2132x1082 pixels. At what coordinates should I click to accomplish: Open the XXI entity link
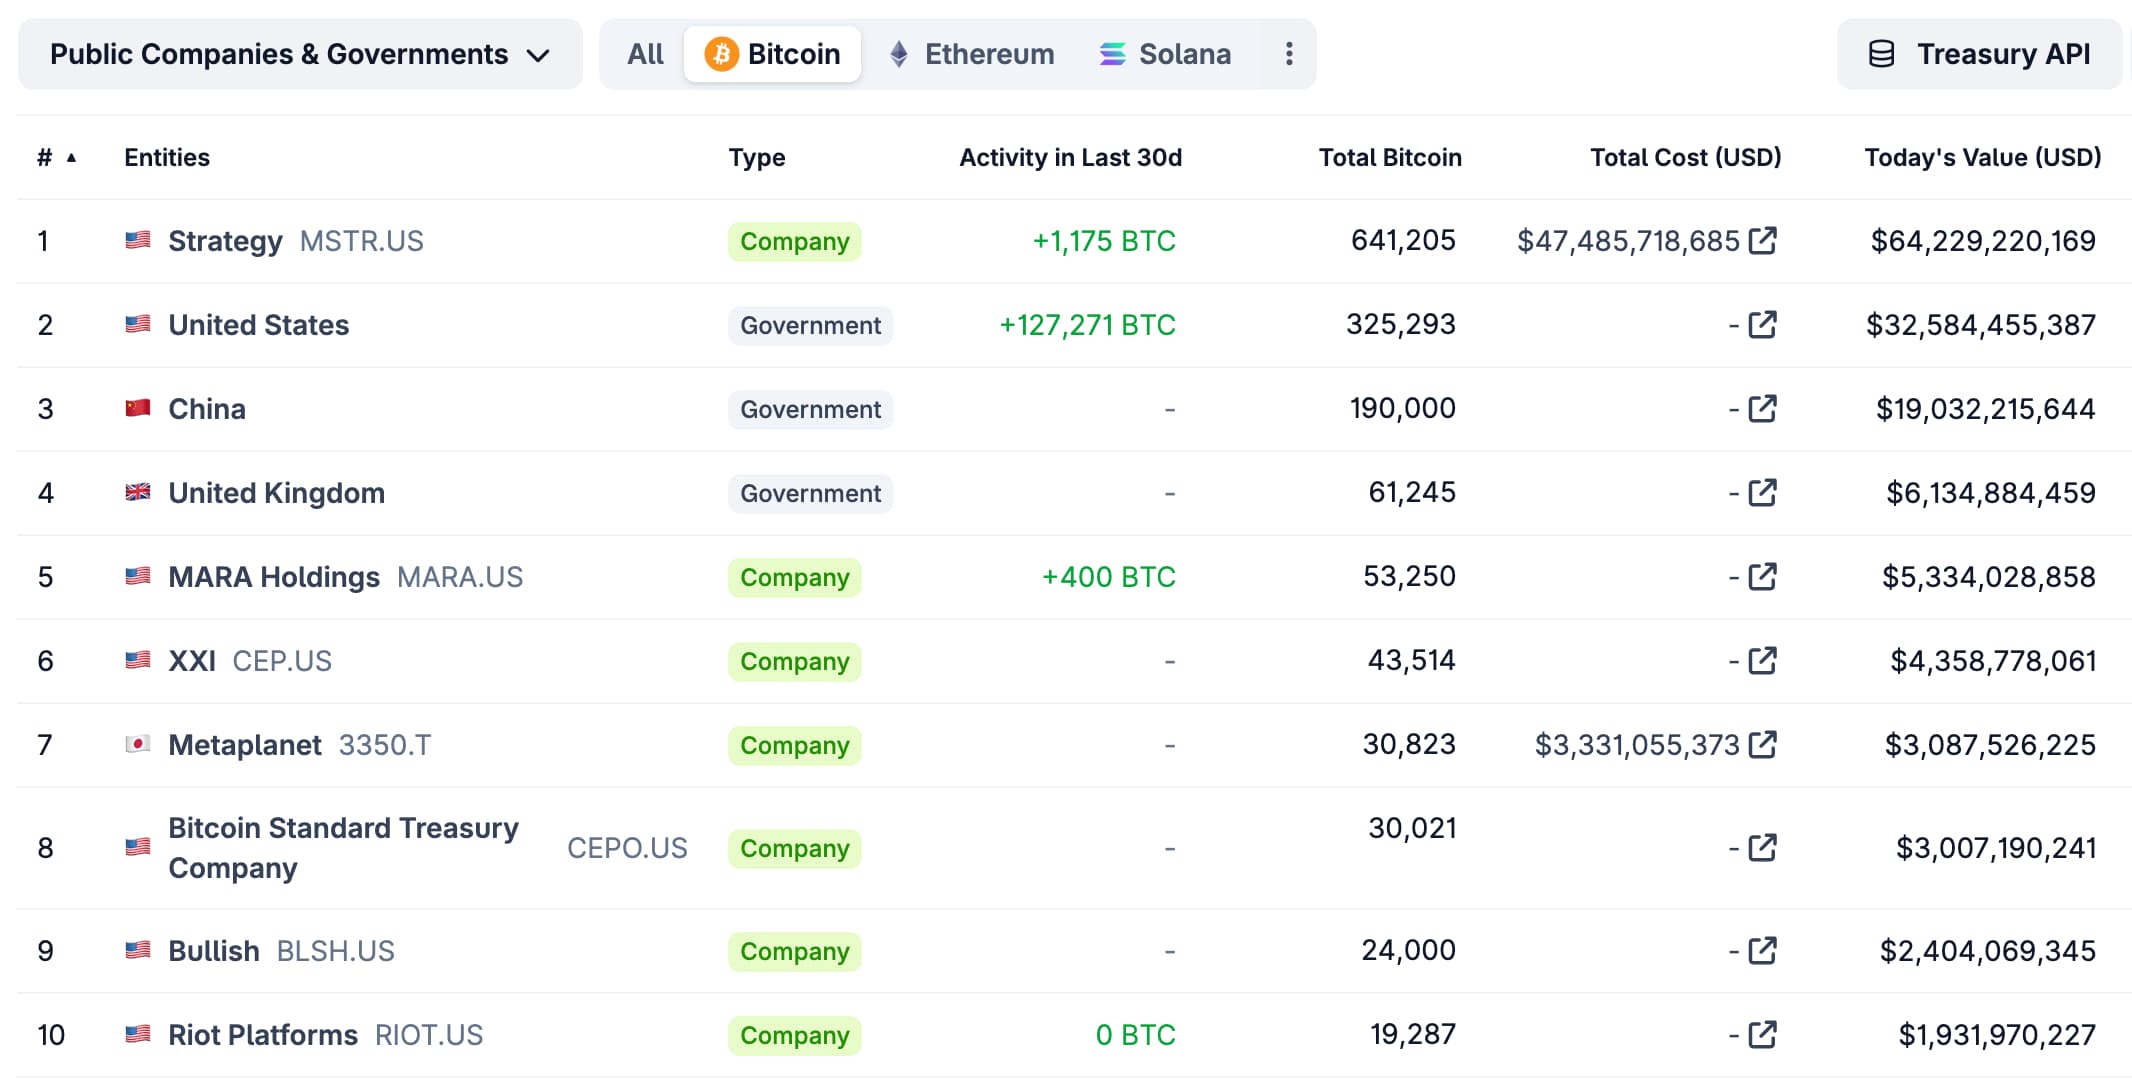point(192,661)
